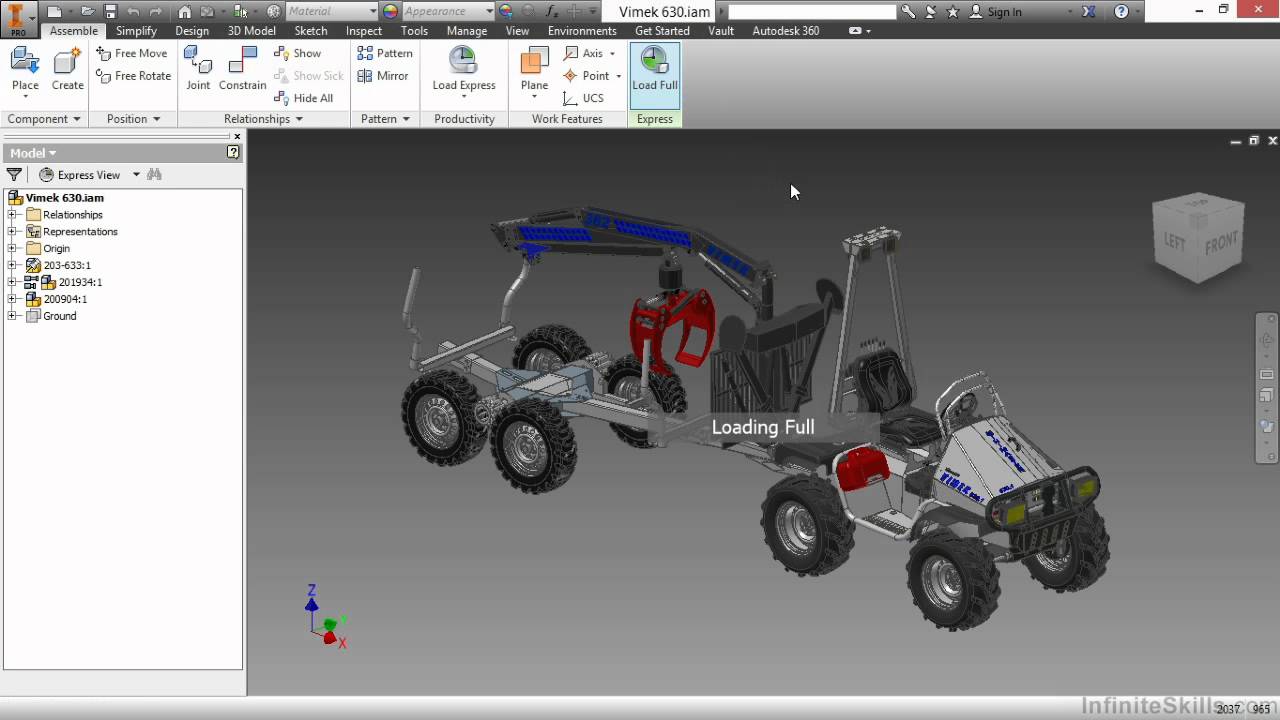
Task: Click the ViewCube LEFT face
Action: pos(1175,240)
